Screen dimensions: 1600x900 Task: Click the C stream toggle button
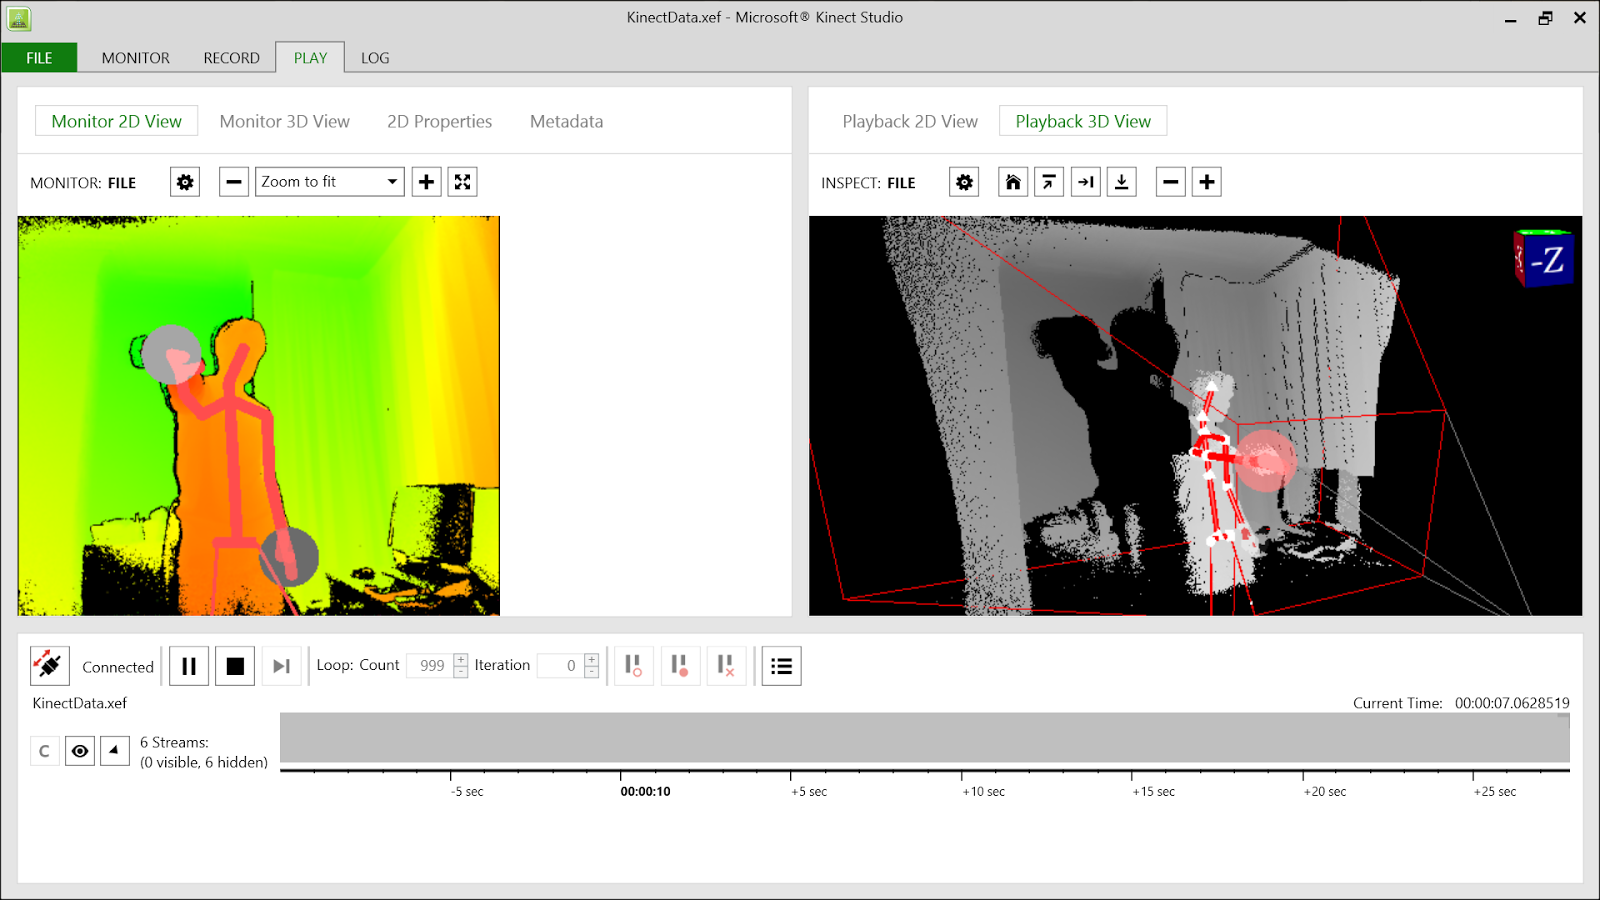44,750
